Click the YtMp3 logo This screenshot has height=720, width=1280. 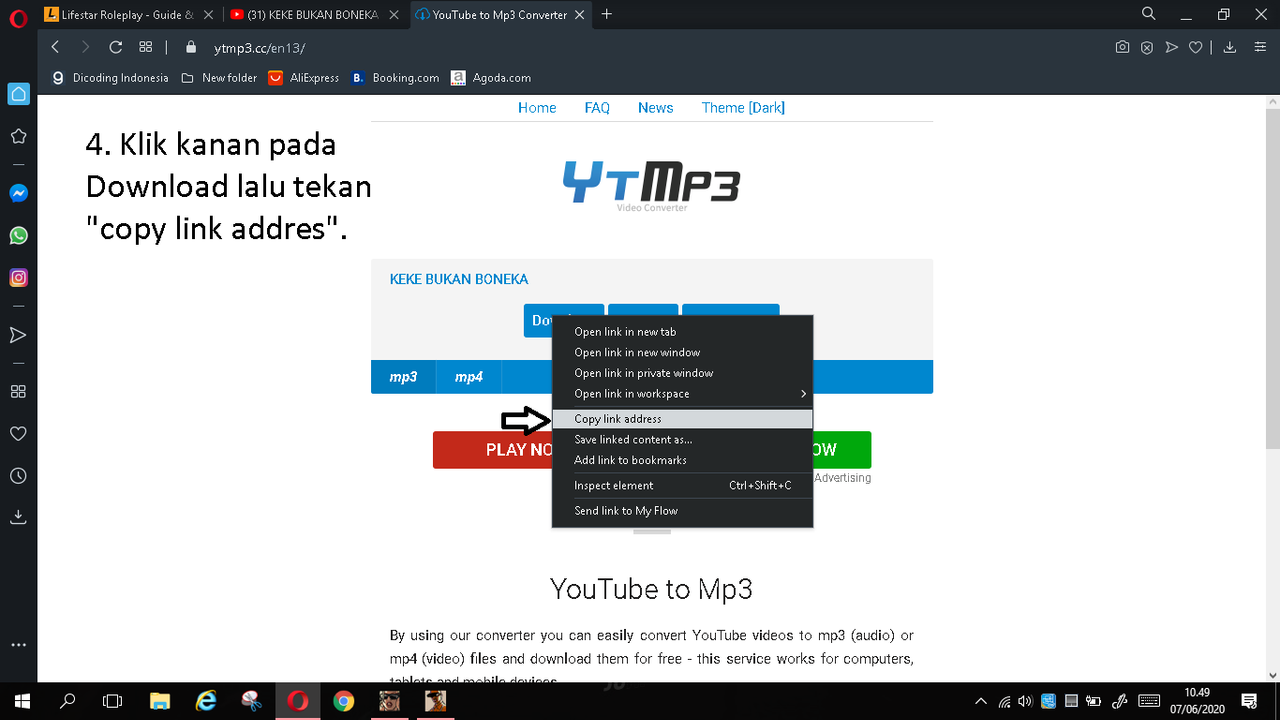pos(651,185)
